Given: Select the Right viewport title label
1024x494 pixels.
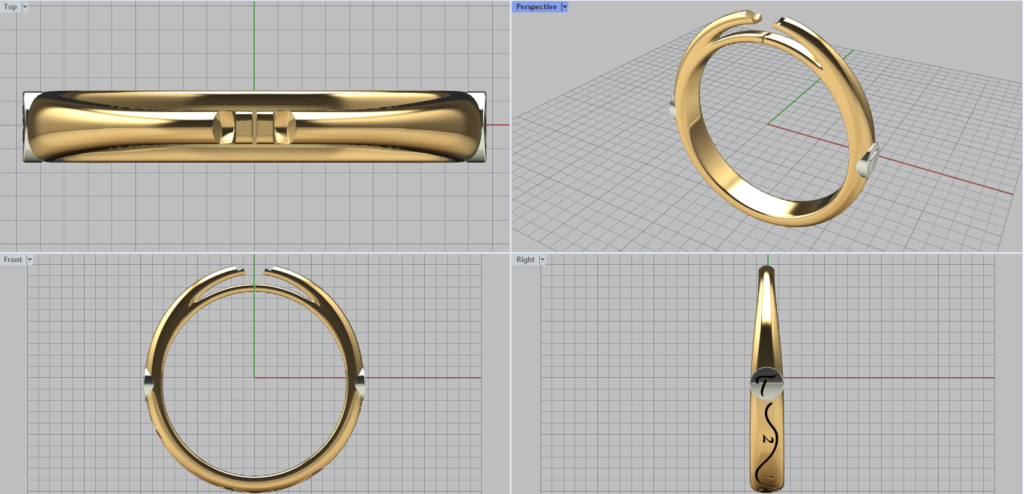Looking at the screenshot, I should click(x=525, y=260).
